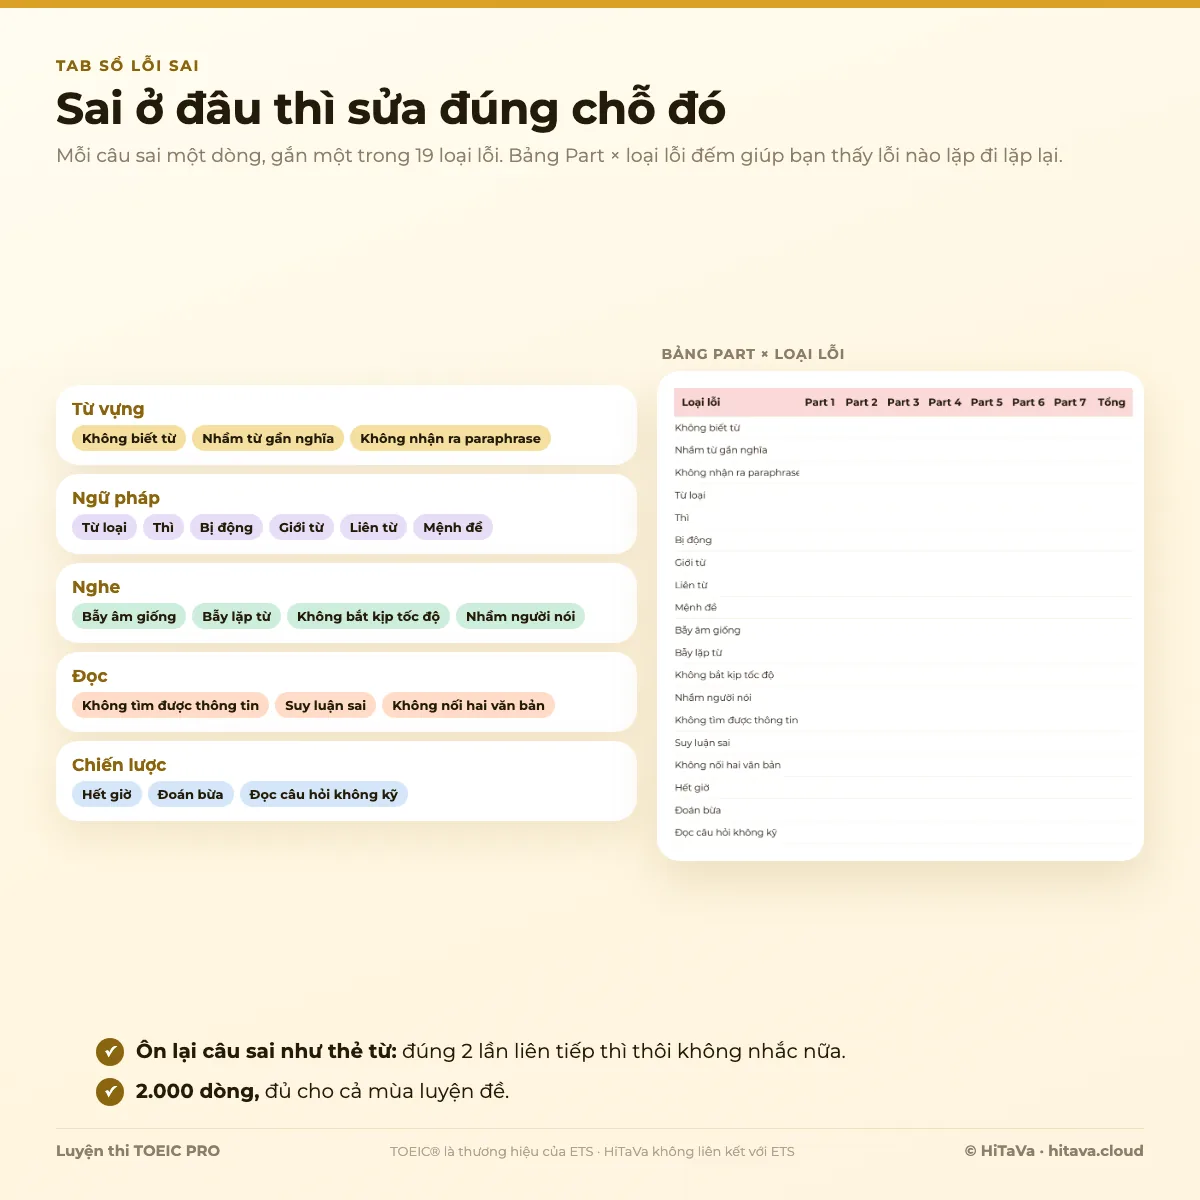1200x1200 pixels.
Task: Select table row "Giới từ"
Action: [903, 563]
